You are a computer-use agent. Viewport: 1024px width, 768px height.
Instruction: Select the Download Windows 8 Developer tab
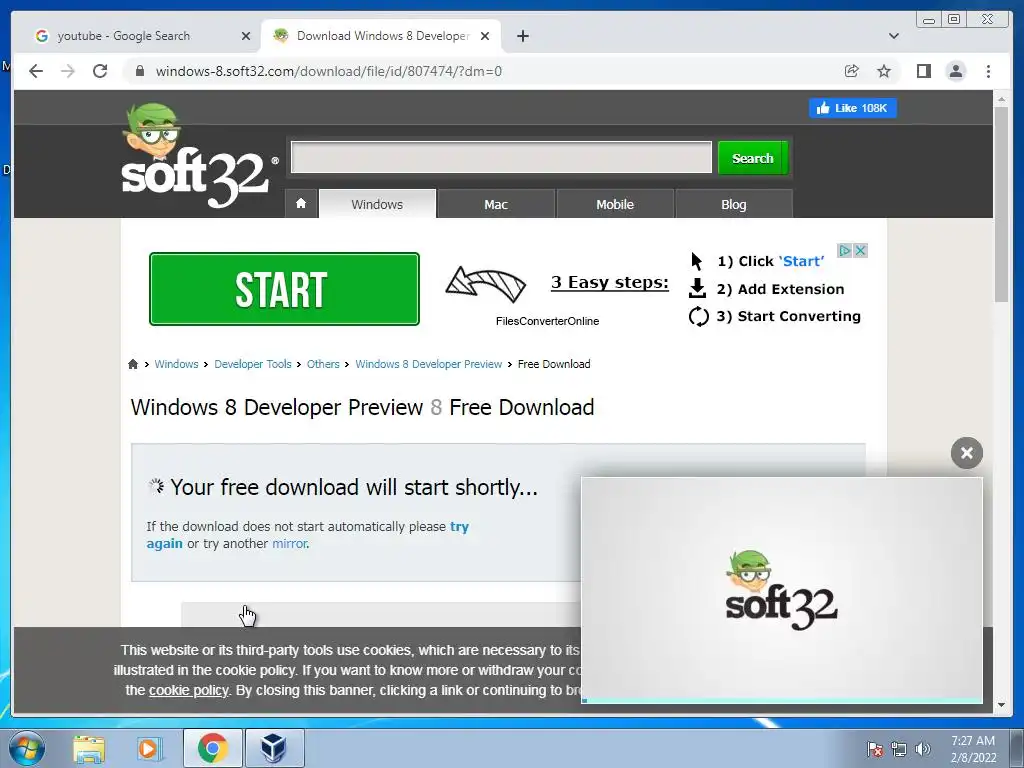(x=381, y=36)
